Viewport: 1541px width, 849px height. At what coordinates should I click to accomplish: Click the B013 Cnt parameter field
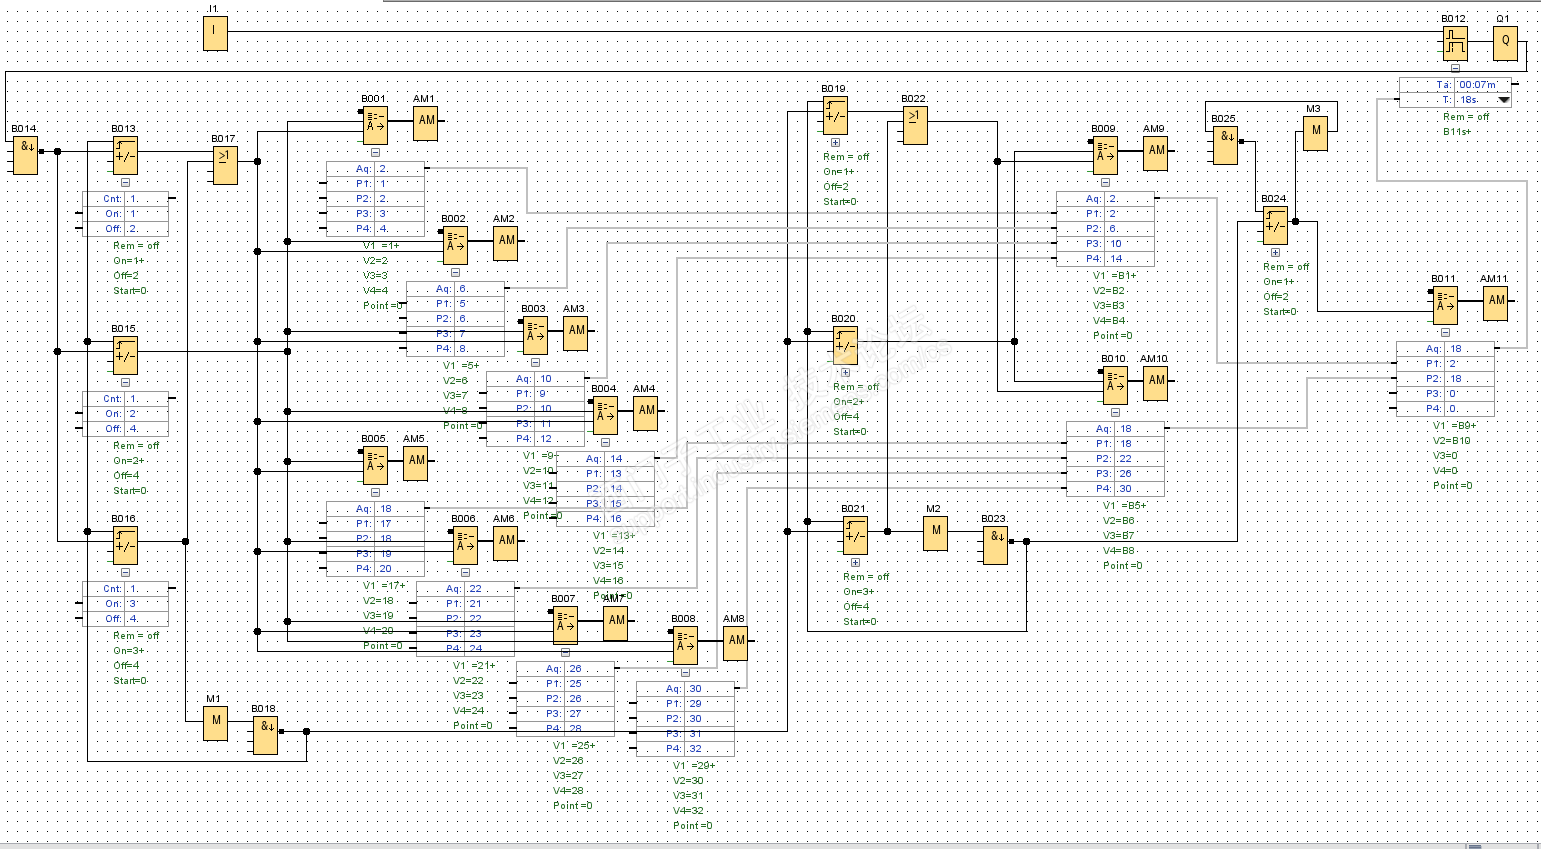pos(147,199)
